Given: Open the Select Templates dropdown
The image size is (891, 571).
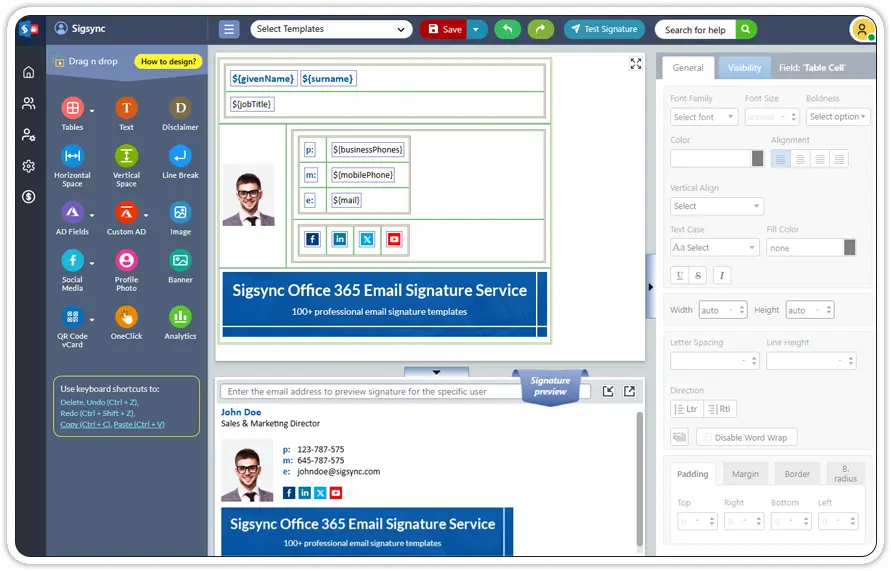Looking at the screenshot, I should click(x=331, y=29).
